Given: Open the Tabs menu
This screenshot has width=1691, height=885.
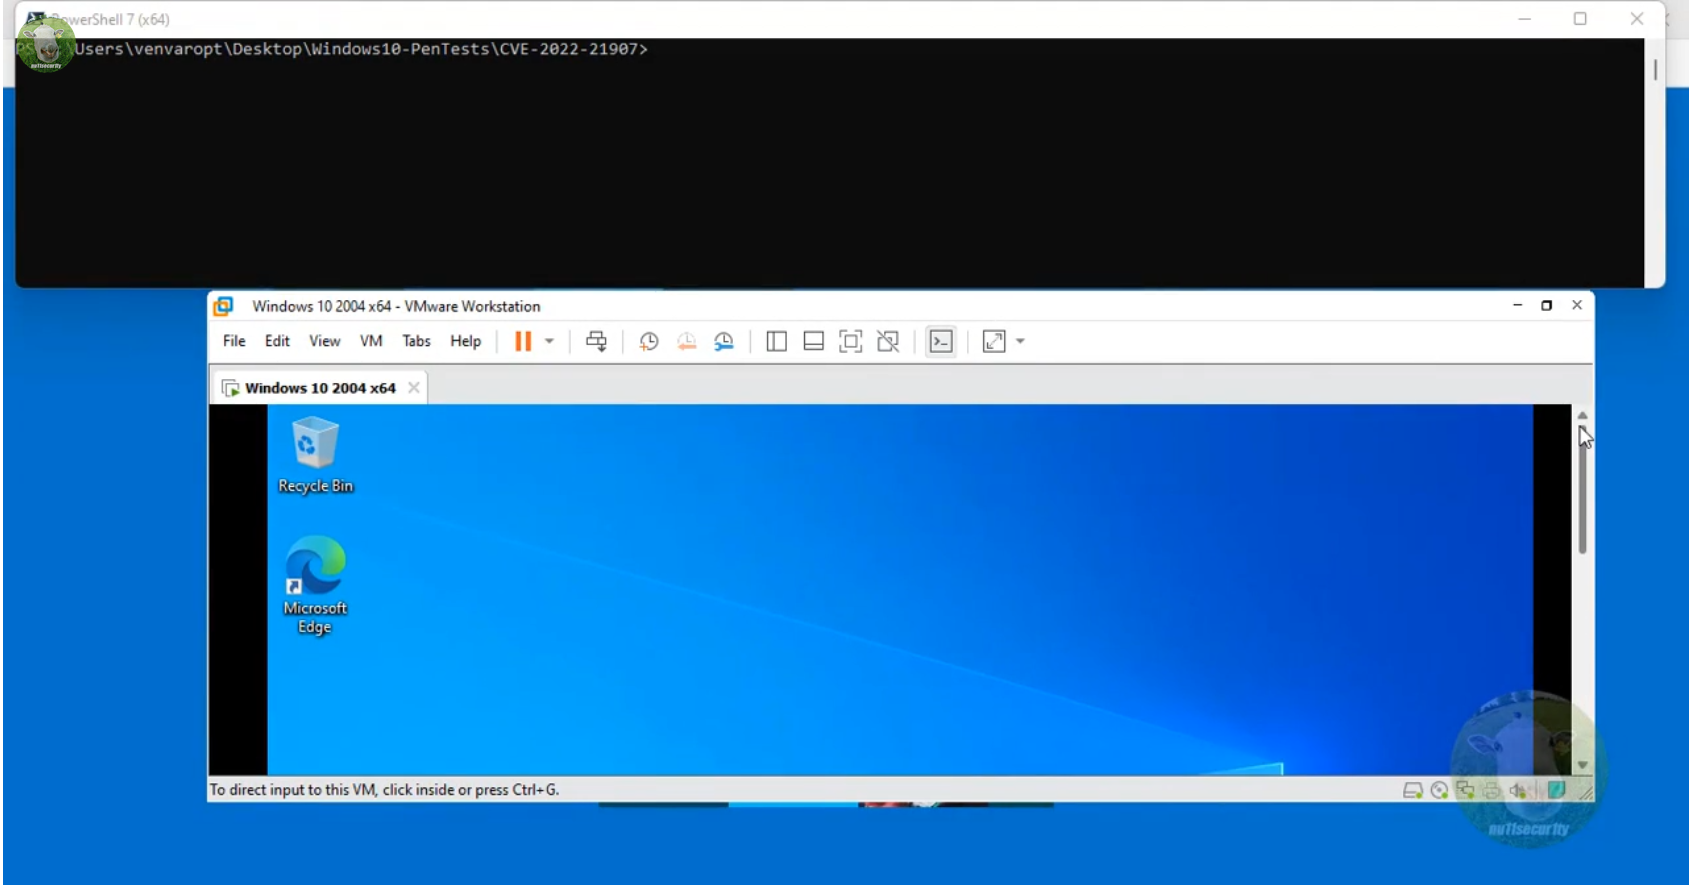Looking at the screenshot, I should pos(416,341).
